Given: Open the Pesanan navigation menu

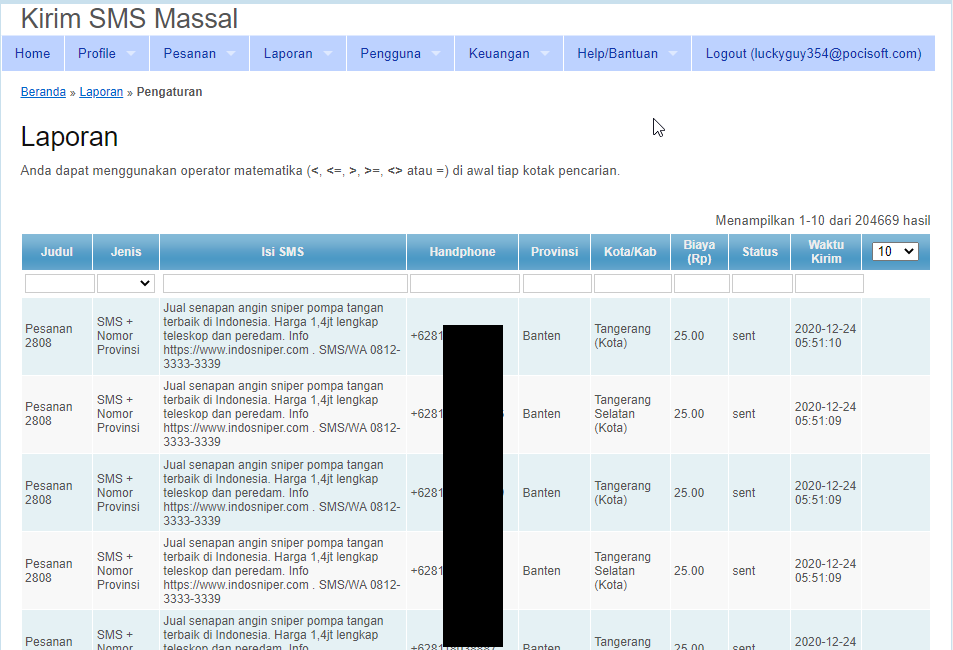Looking at the screenshot, I should (199, 54).
